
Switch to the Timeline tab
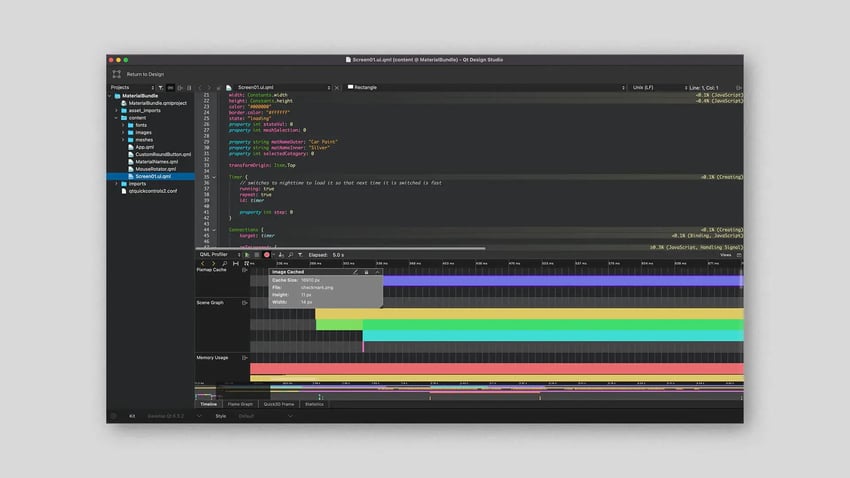coord(208,404)
